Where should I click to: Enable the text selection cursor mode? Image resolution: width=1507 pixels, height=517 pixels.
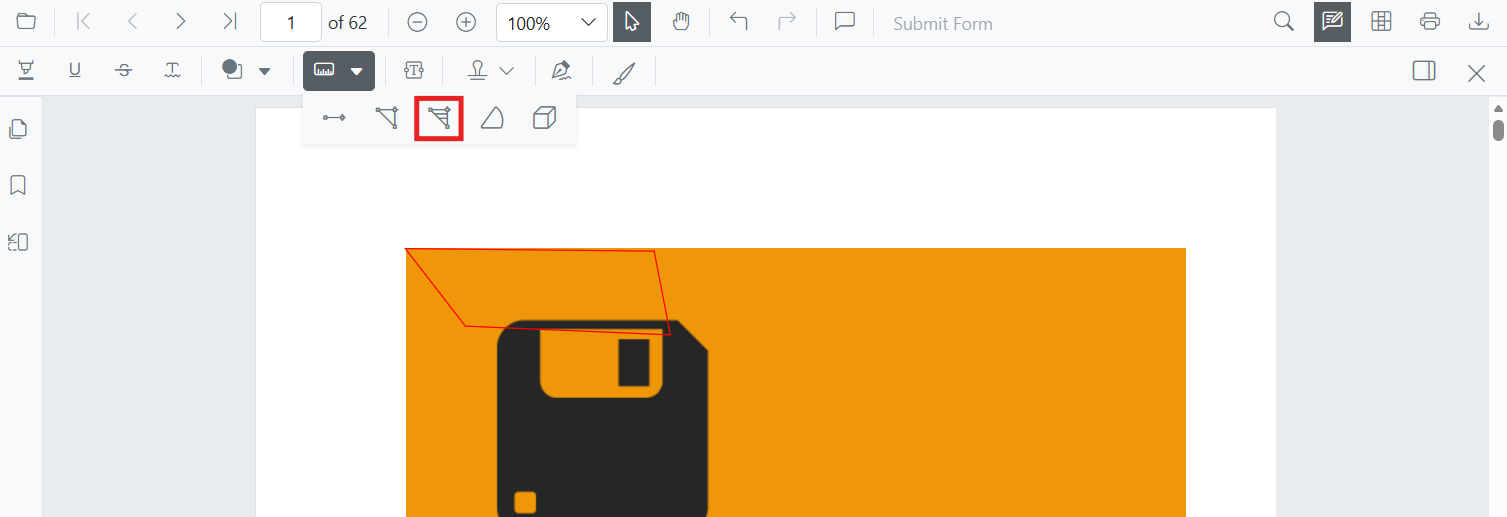coord(632,22)
